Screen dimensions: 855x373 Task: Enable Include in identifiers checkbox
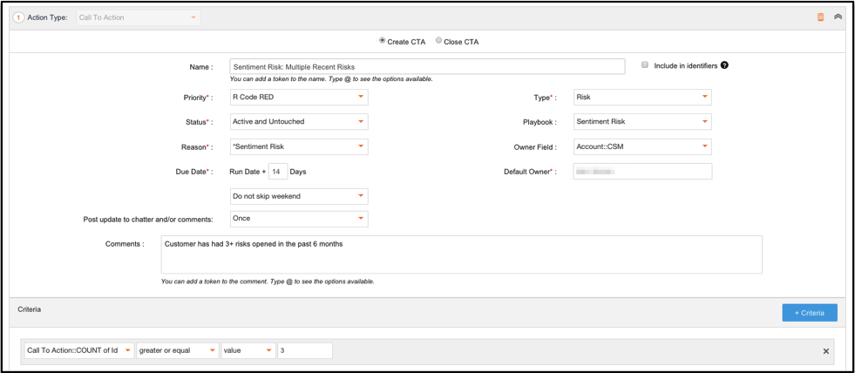pos(645,64)
